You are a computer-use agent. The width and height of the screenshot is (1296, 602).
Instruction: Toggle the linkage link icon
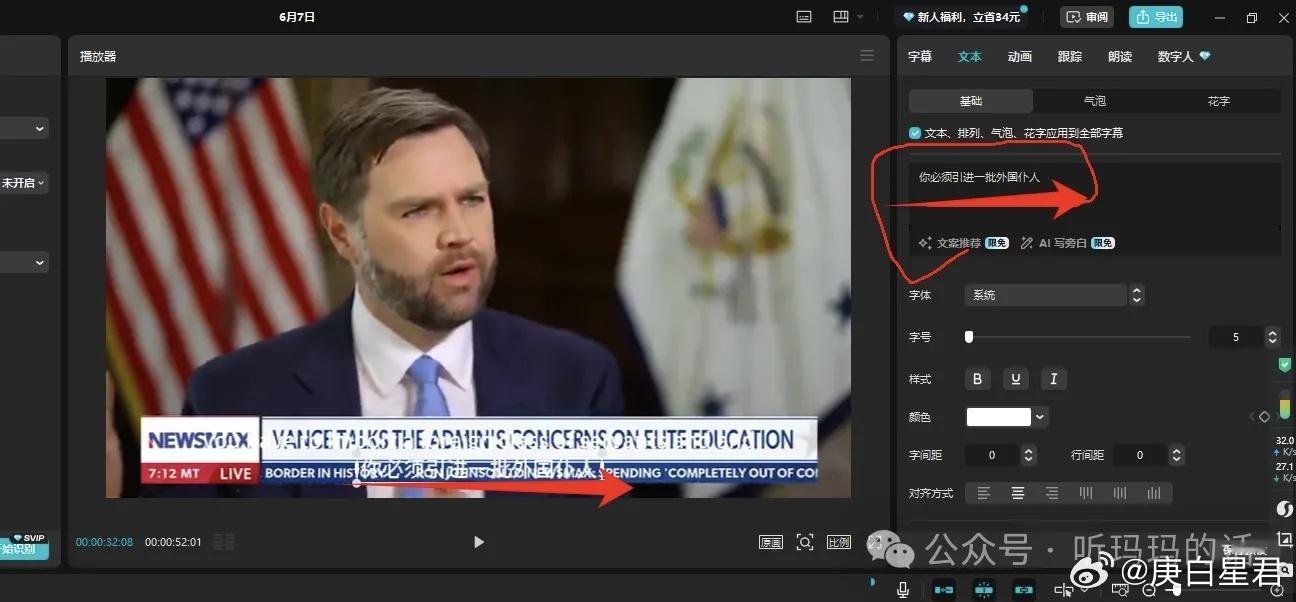tap(1023, 590)
